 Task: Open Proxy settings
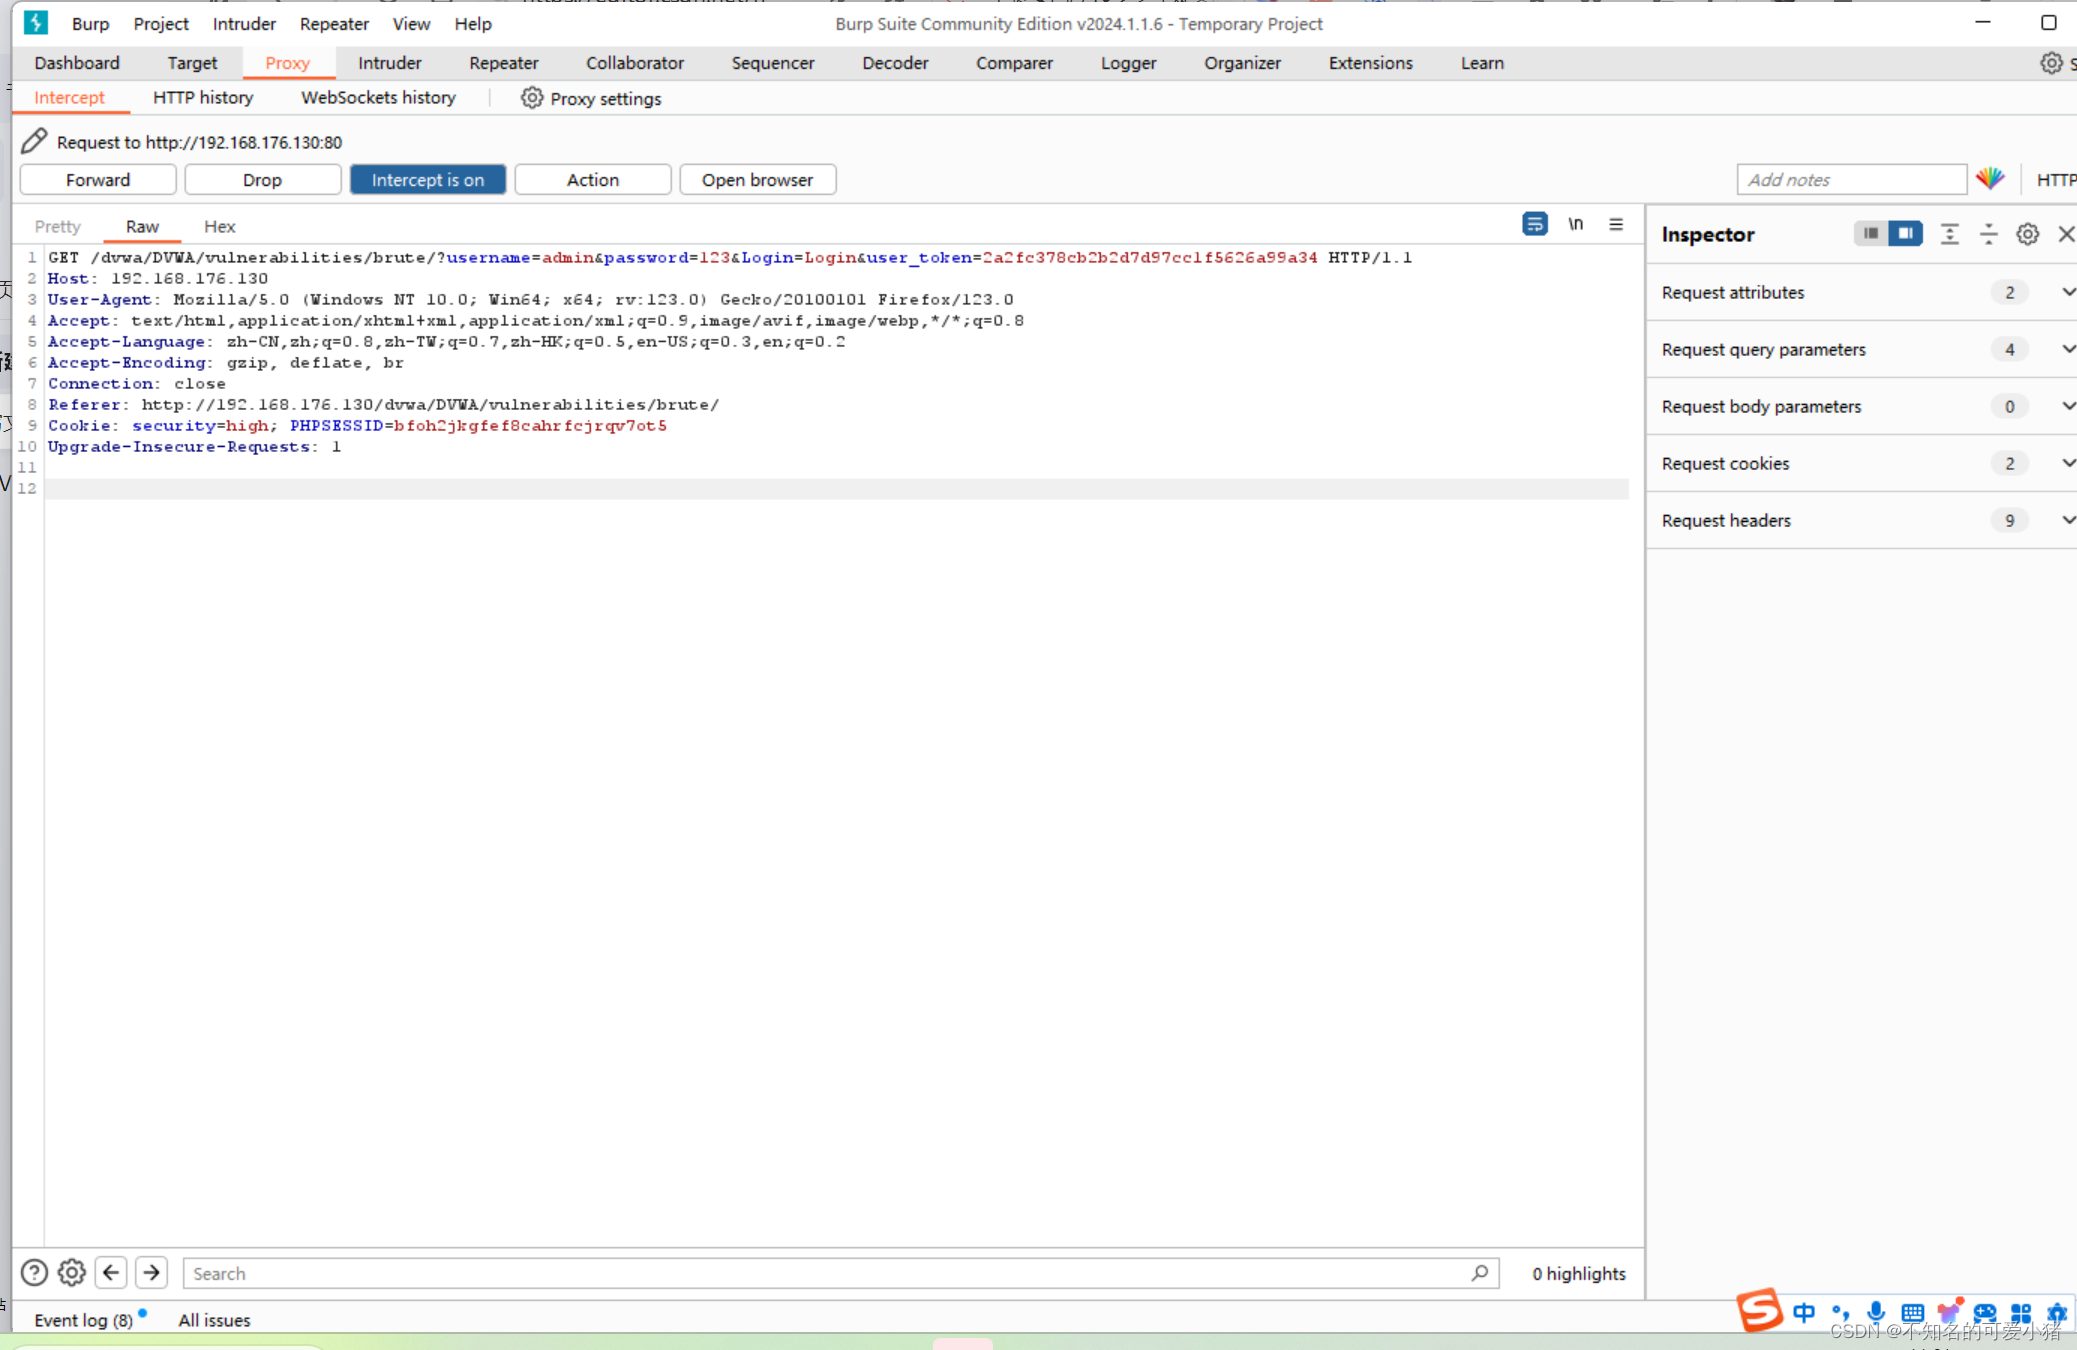point(591,98)
